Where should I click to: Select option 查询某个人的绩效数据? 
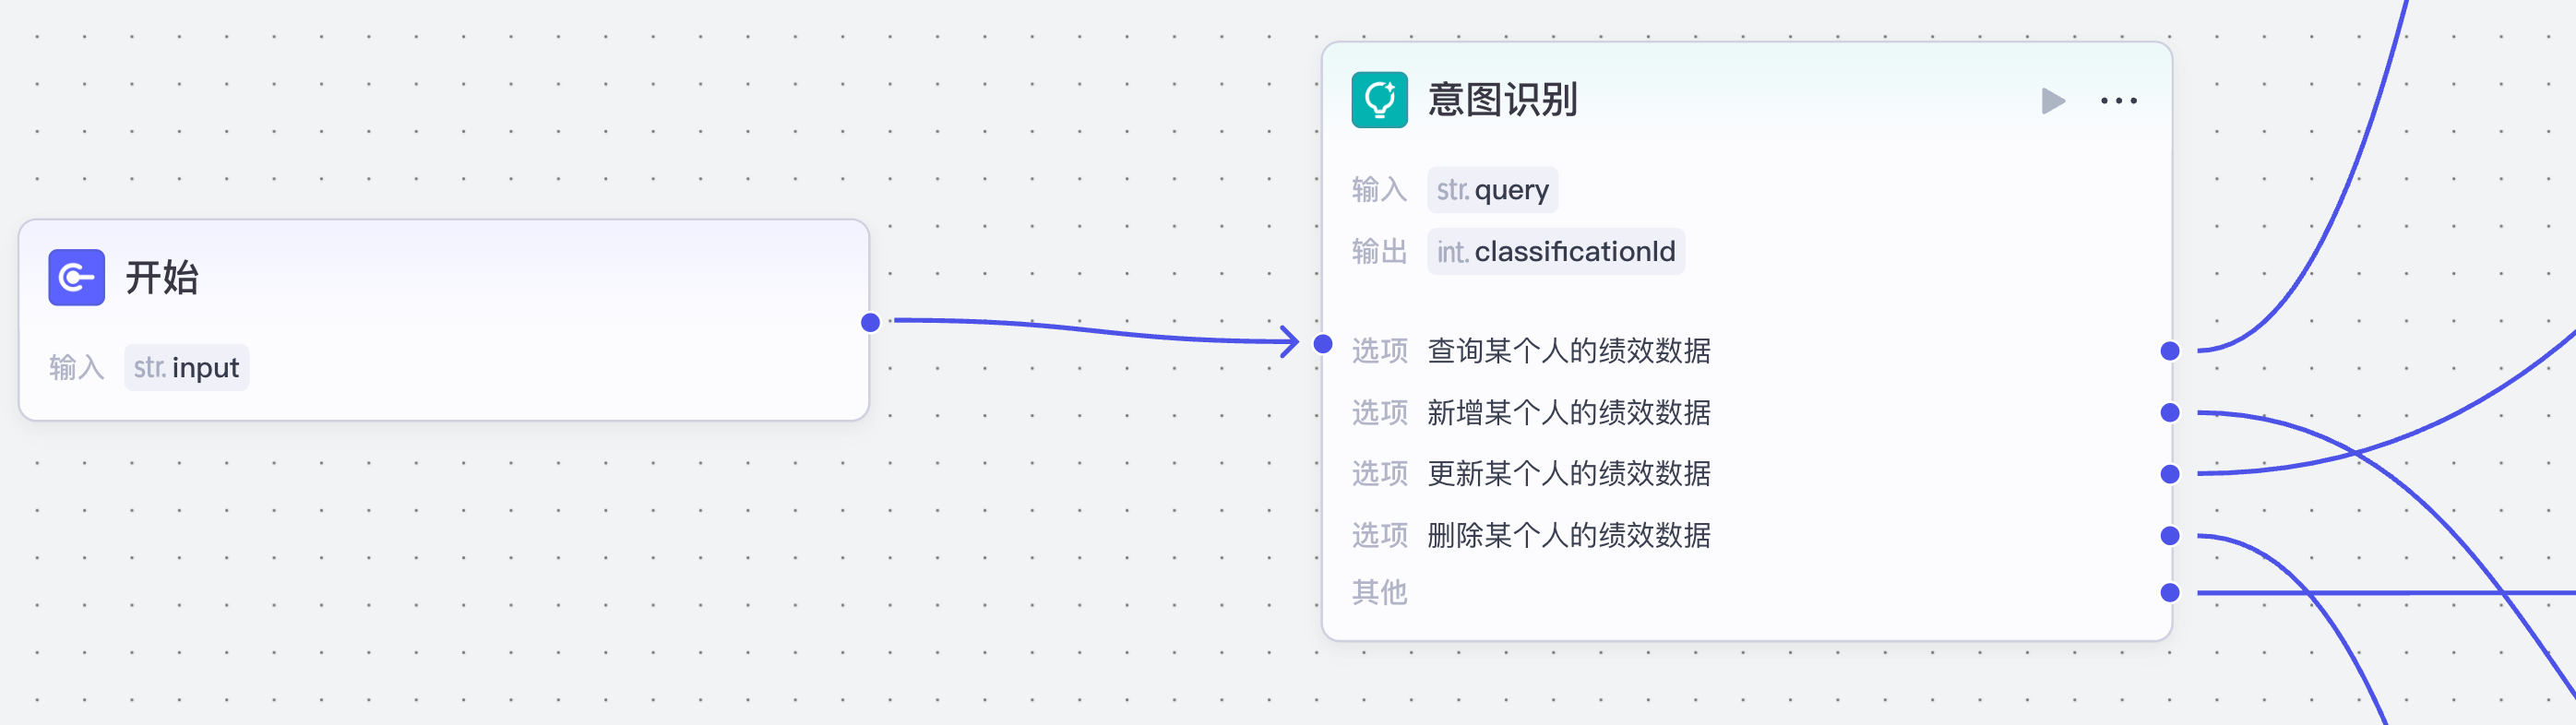[x=1568, y=351]
